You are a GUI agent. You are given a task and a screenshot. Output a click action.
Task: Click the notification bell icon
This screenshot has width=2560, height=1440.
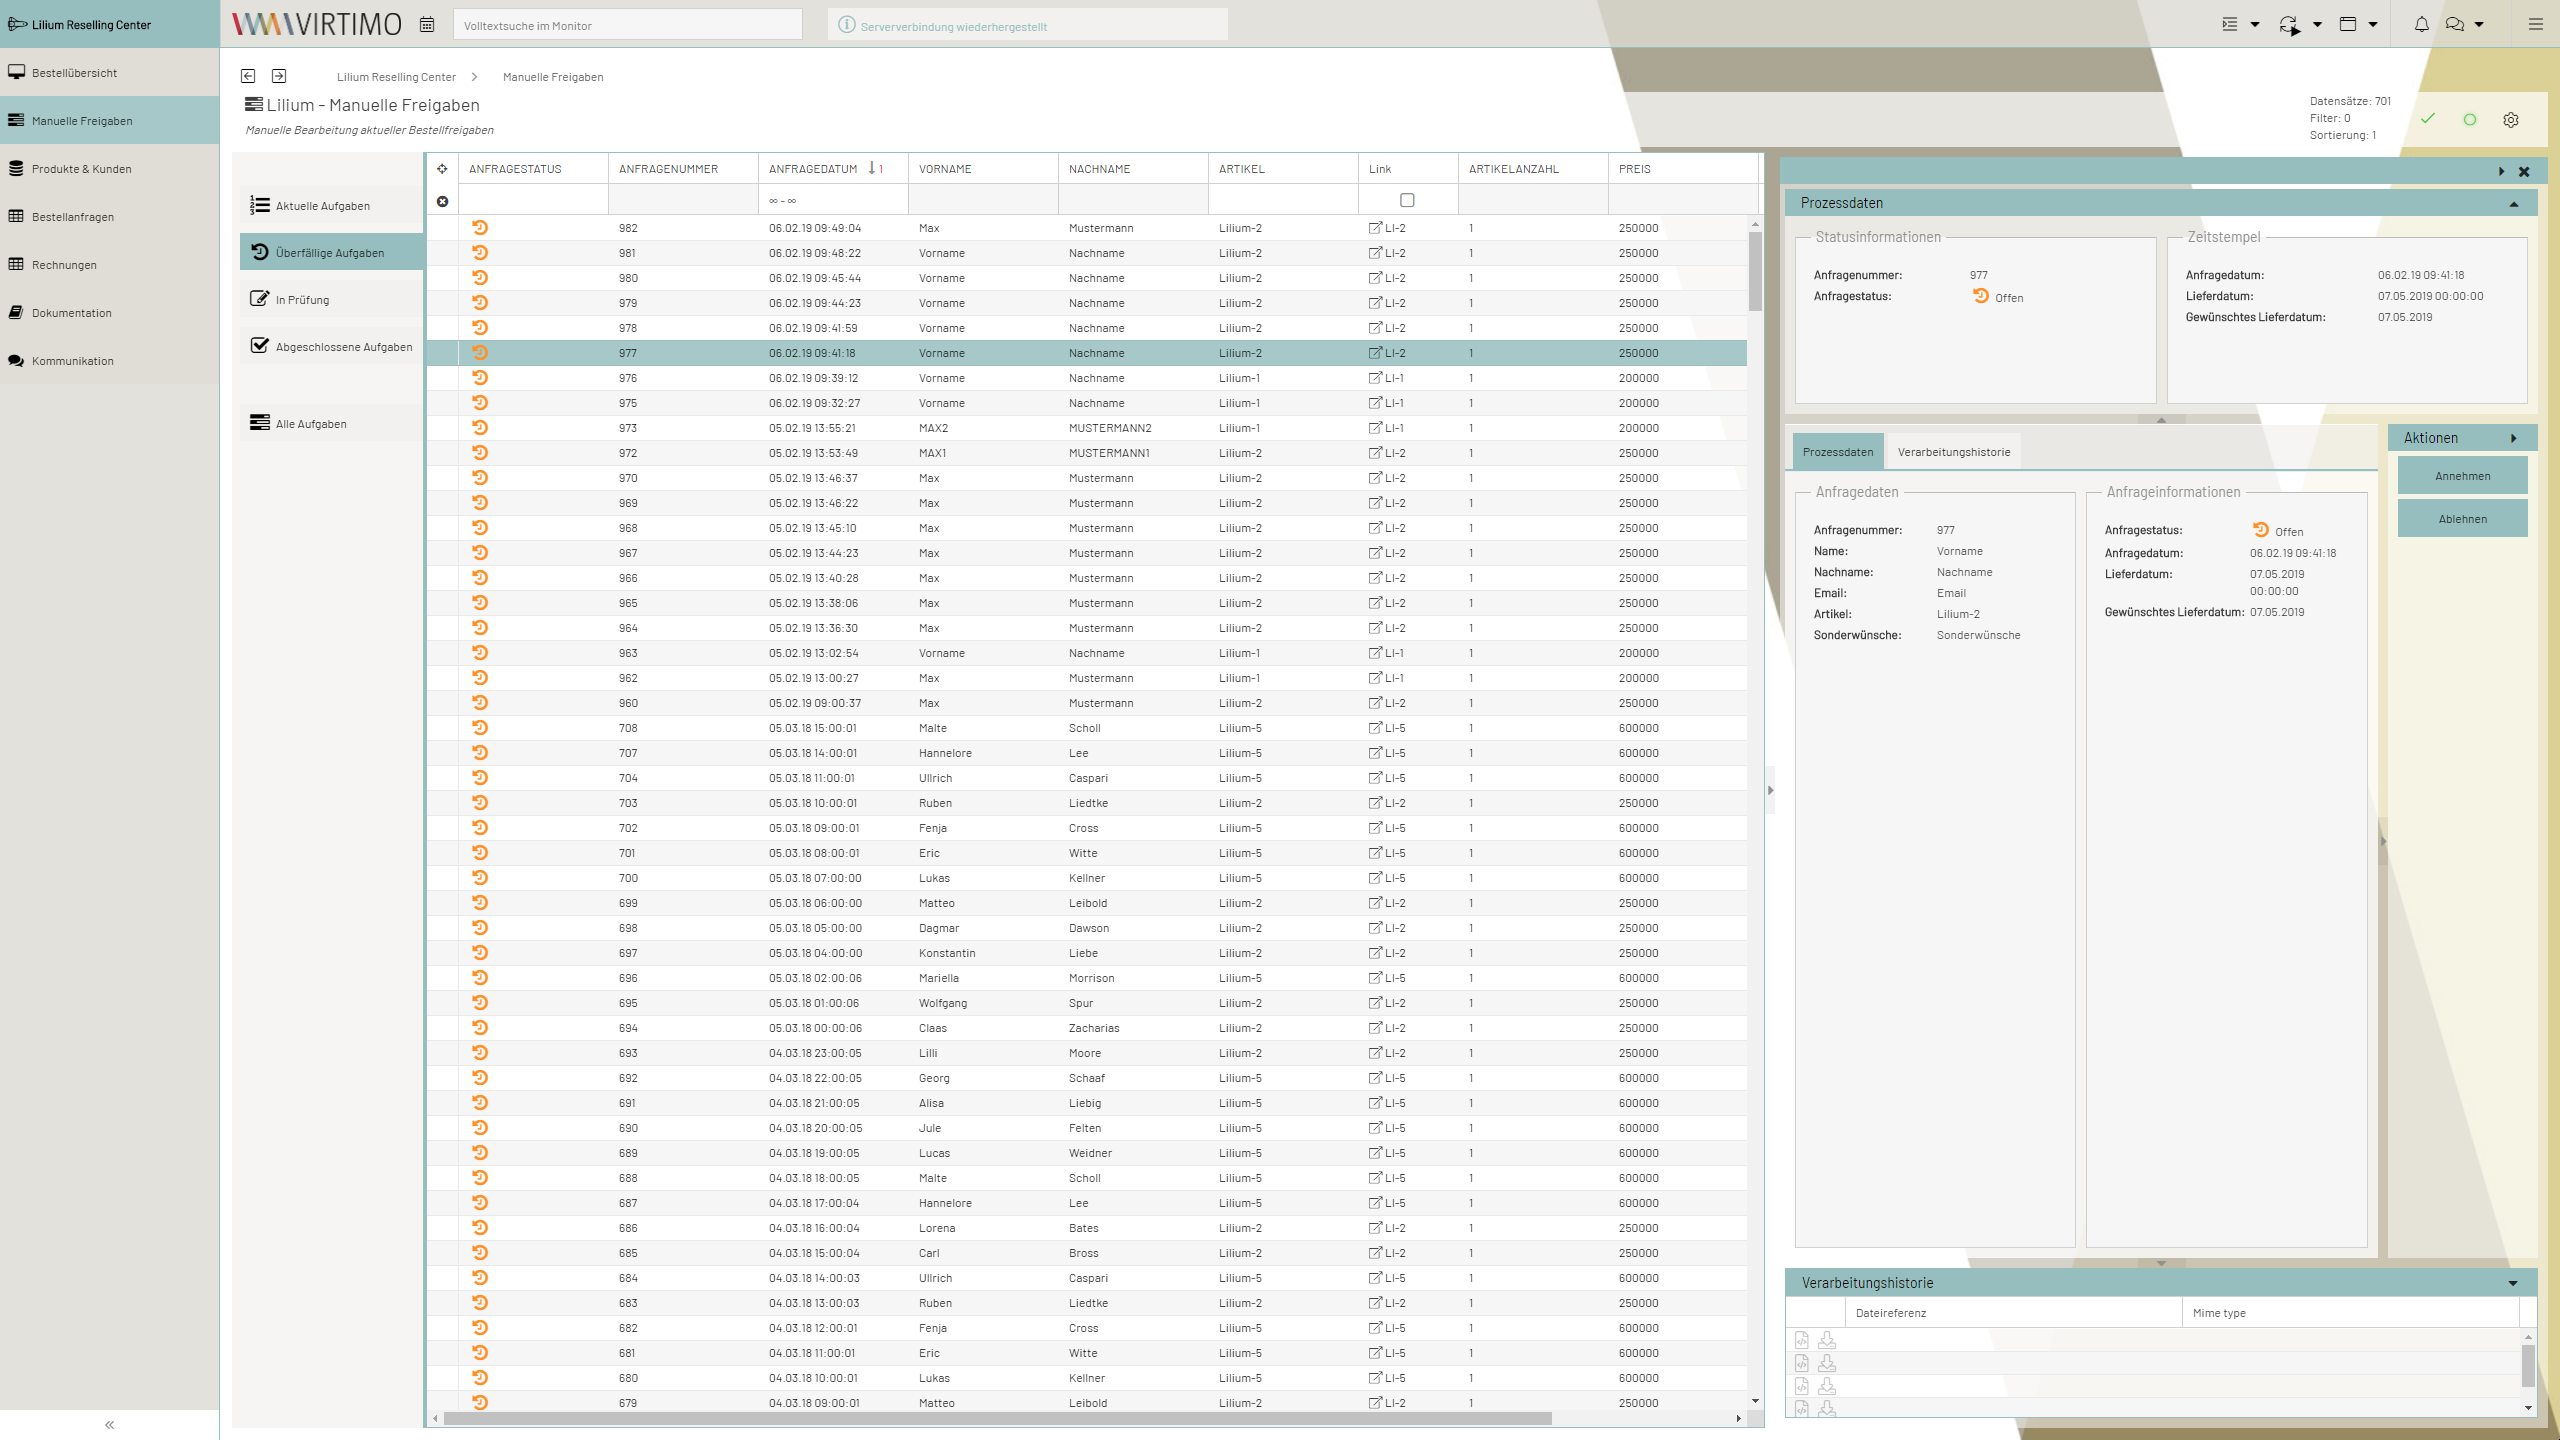pos(2421,25)
